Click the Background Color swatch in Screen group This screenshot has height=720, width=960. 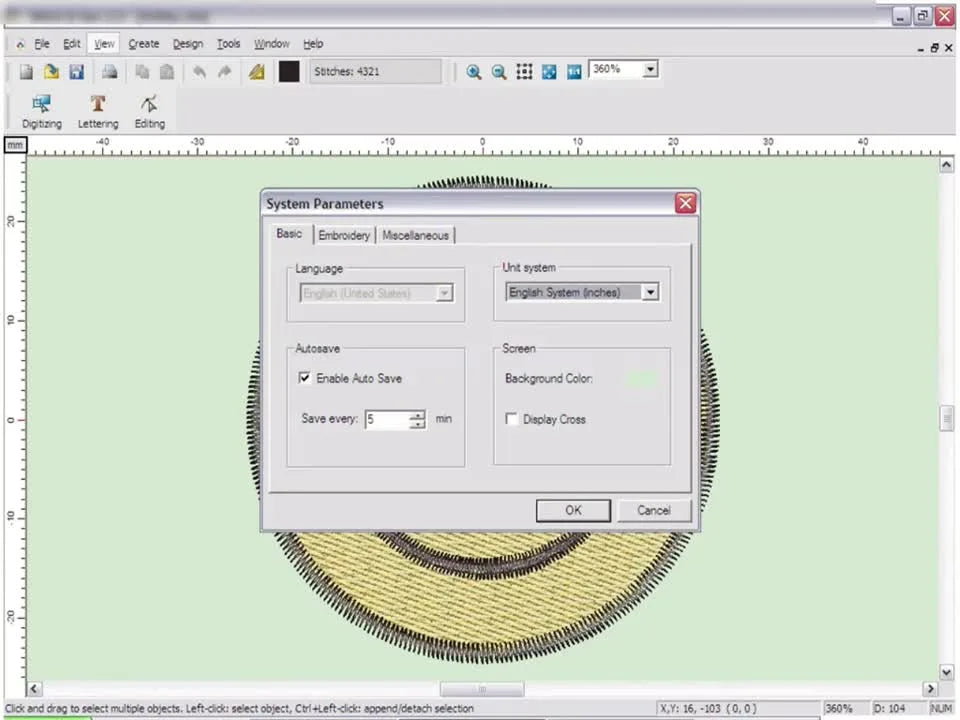(642, 379)
